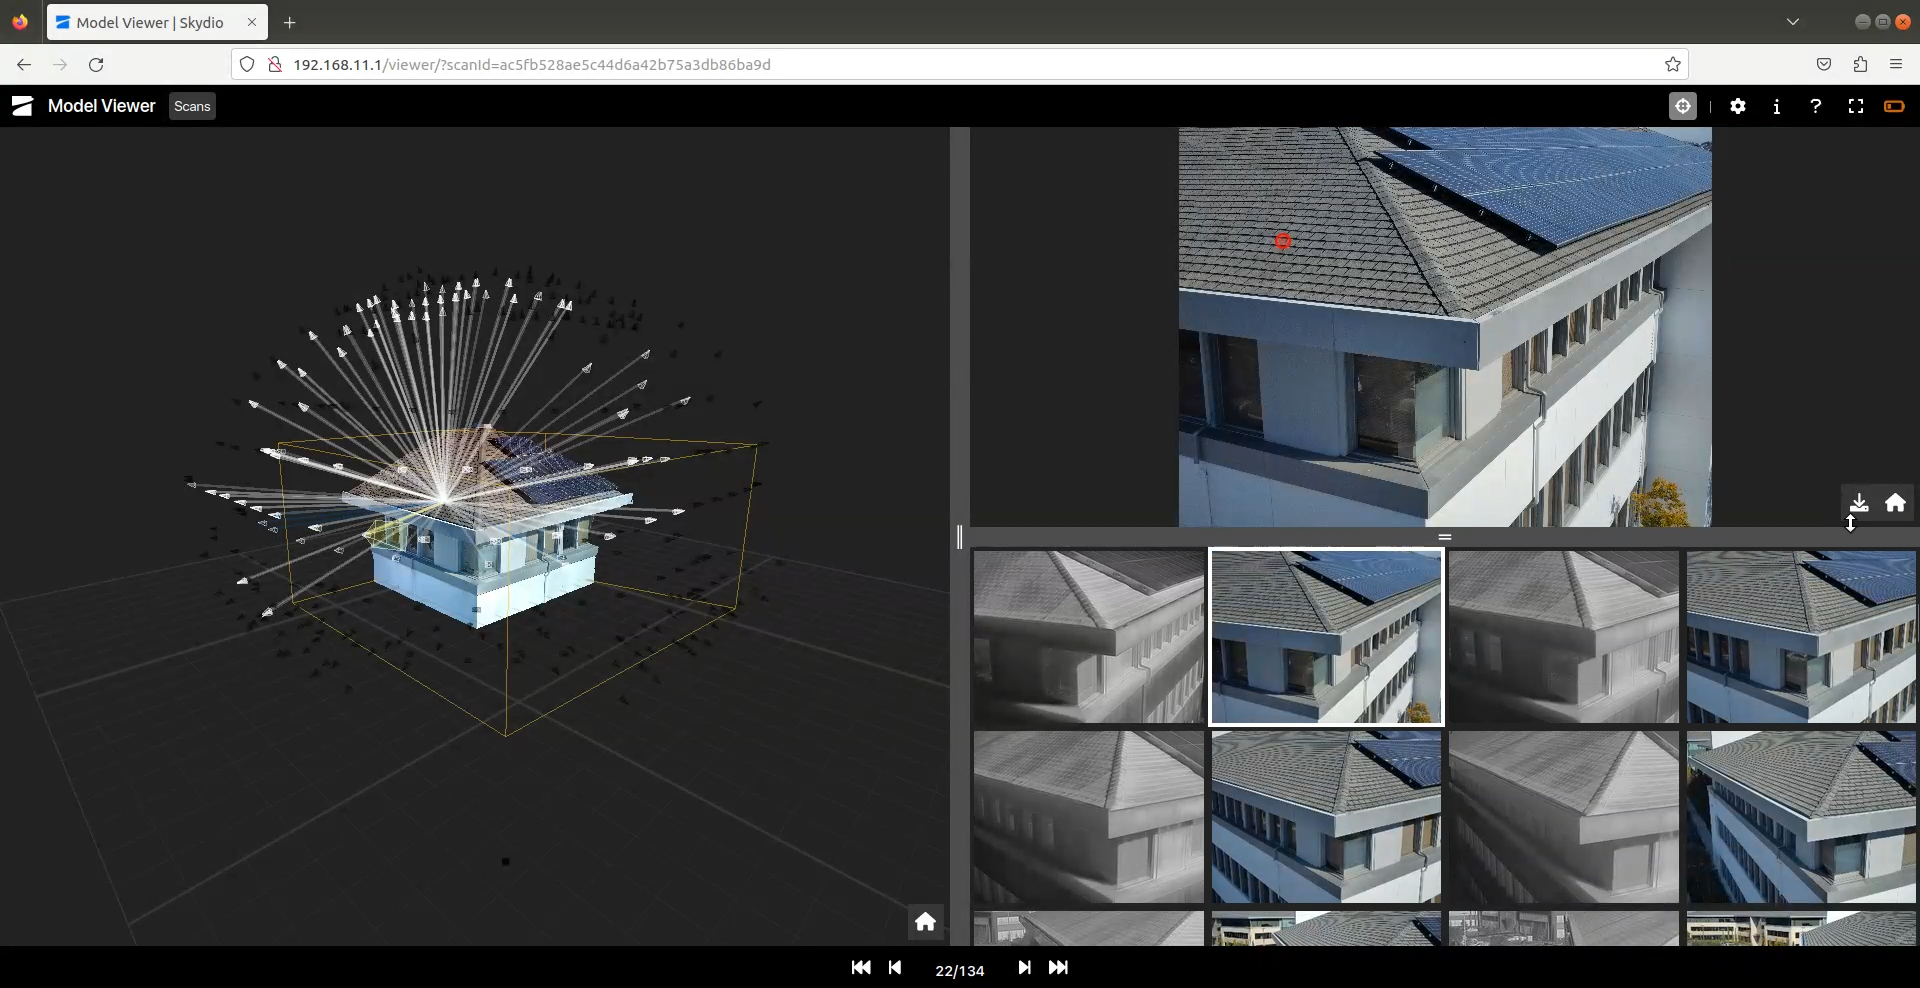
Task: Open a new browser tab
Action: coord(290,22)
